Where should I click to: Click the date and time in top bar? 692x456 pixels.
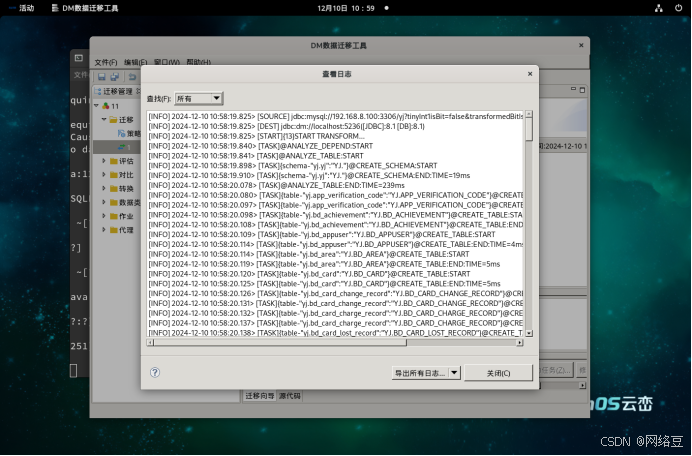(346, 8)
